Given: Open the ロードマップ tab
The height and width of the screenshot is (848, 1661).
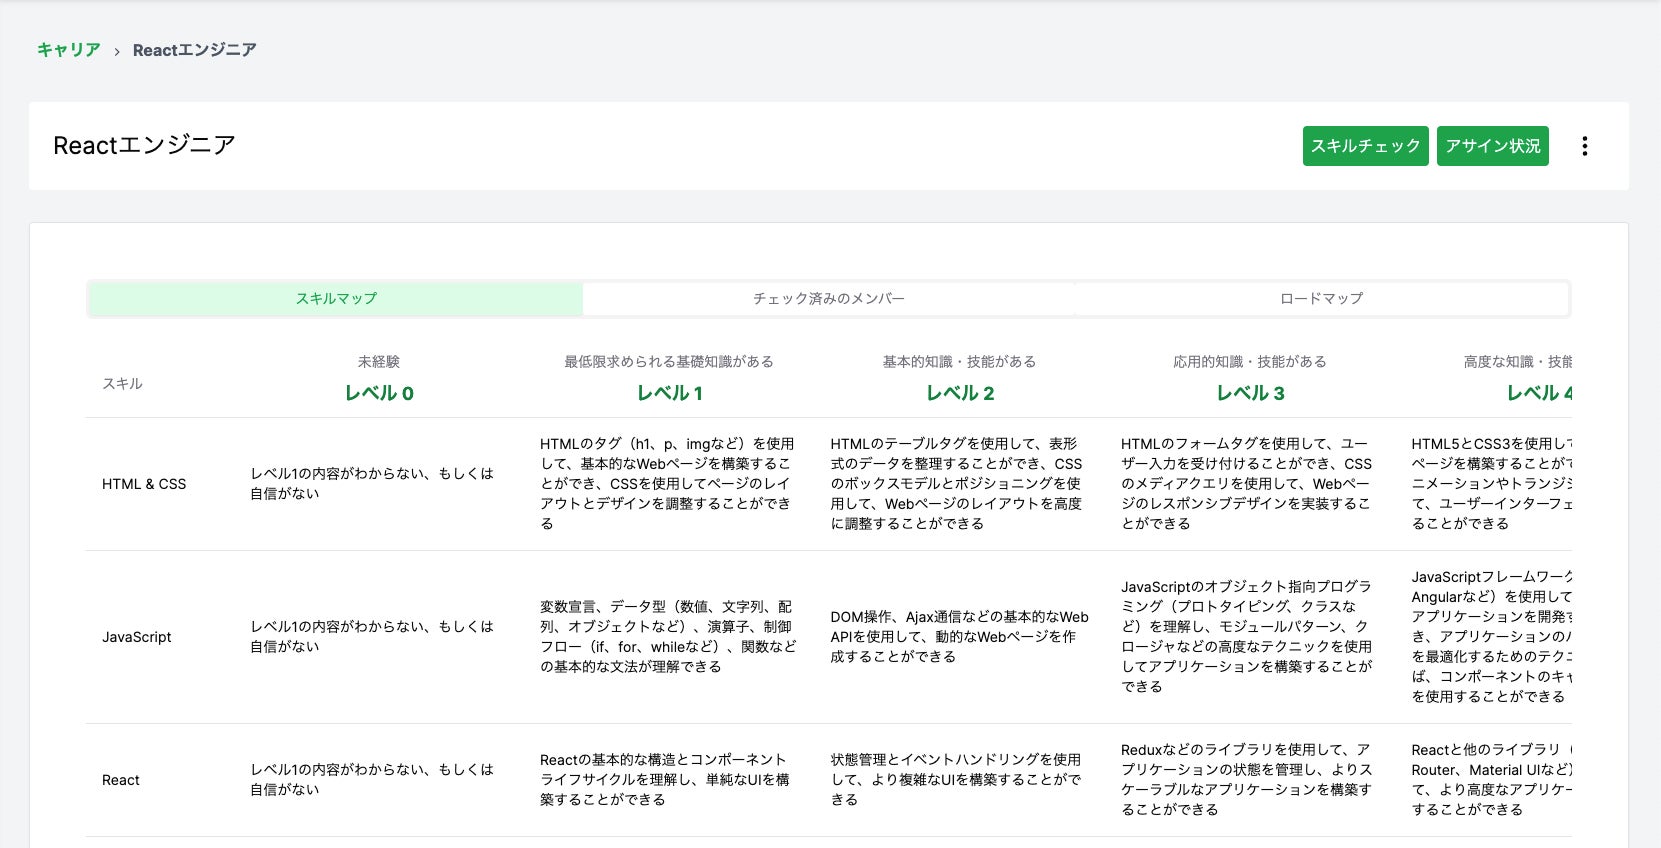Looking at the screenshot, I should (1321, 298).
